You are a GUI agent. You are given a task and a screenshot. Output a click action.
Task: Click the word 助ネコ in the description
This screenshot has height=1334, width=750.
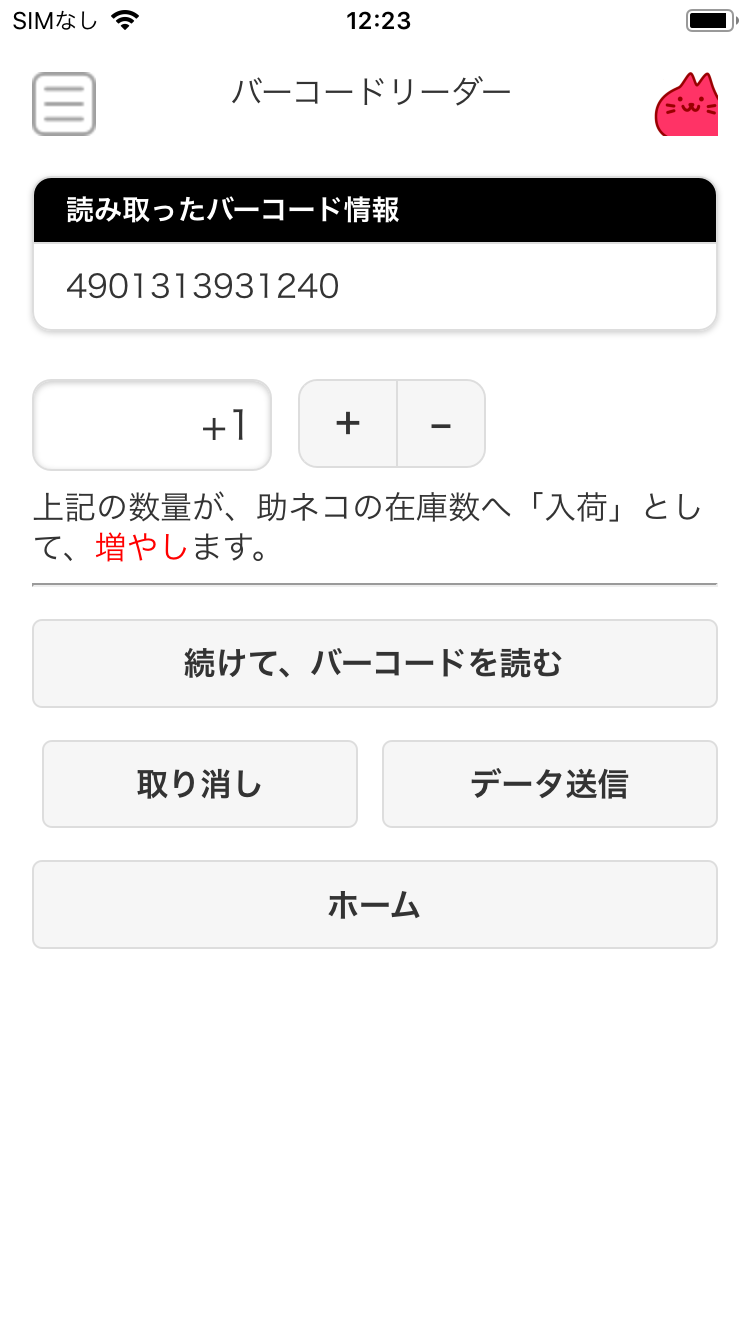tap(306, 509)
